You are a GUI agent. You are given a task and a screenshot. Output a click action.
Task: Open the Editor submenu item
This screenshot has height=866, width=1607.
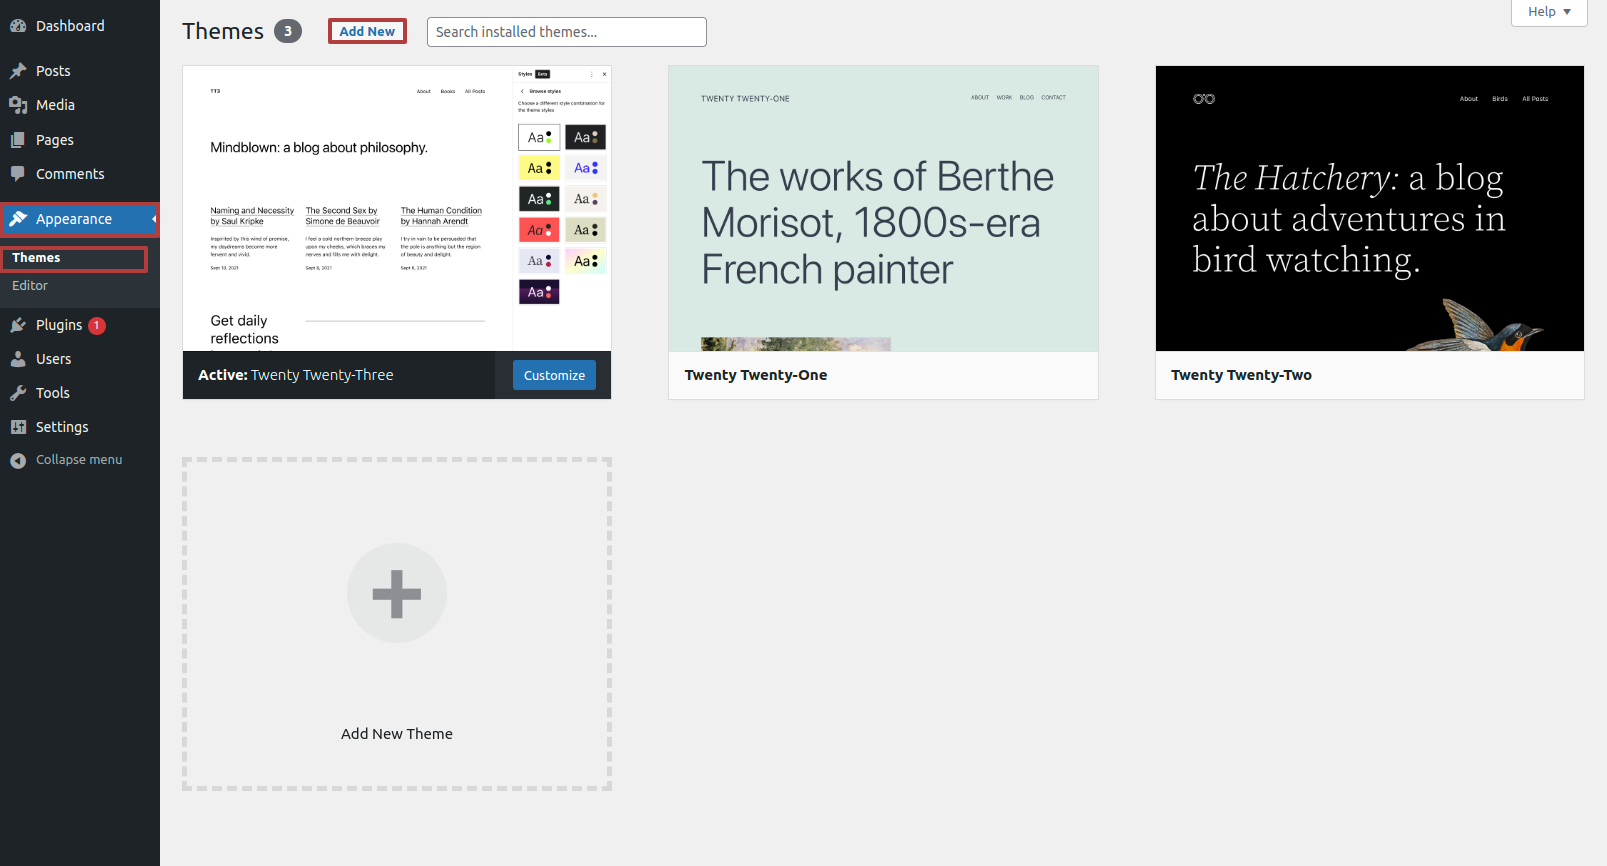pyautogui.click(x=30, y=286)
